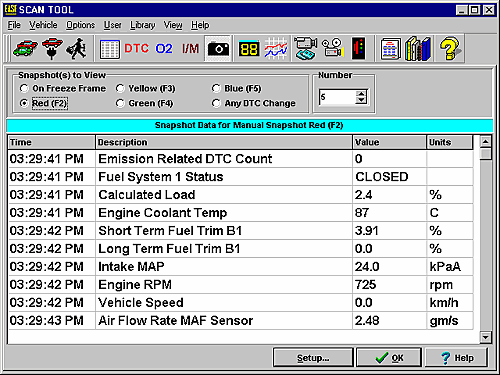The image size is (500, 375).
Task: Open the File menu
Action: [14, 25]
